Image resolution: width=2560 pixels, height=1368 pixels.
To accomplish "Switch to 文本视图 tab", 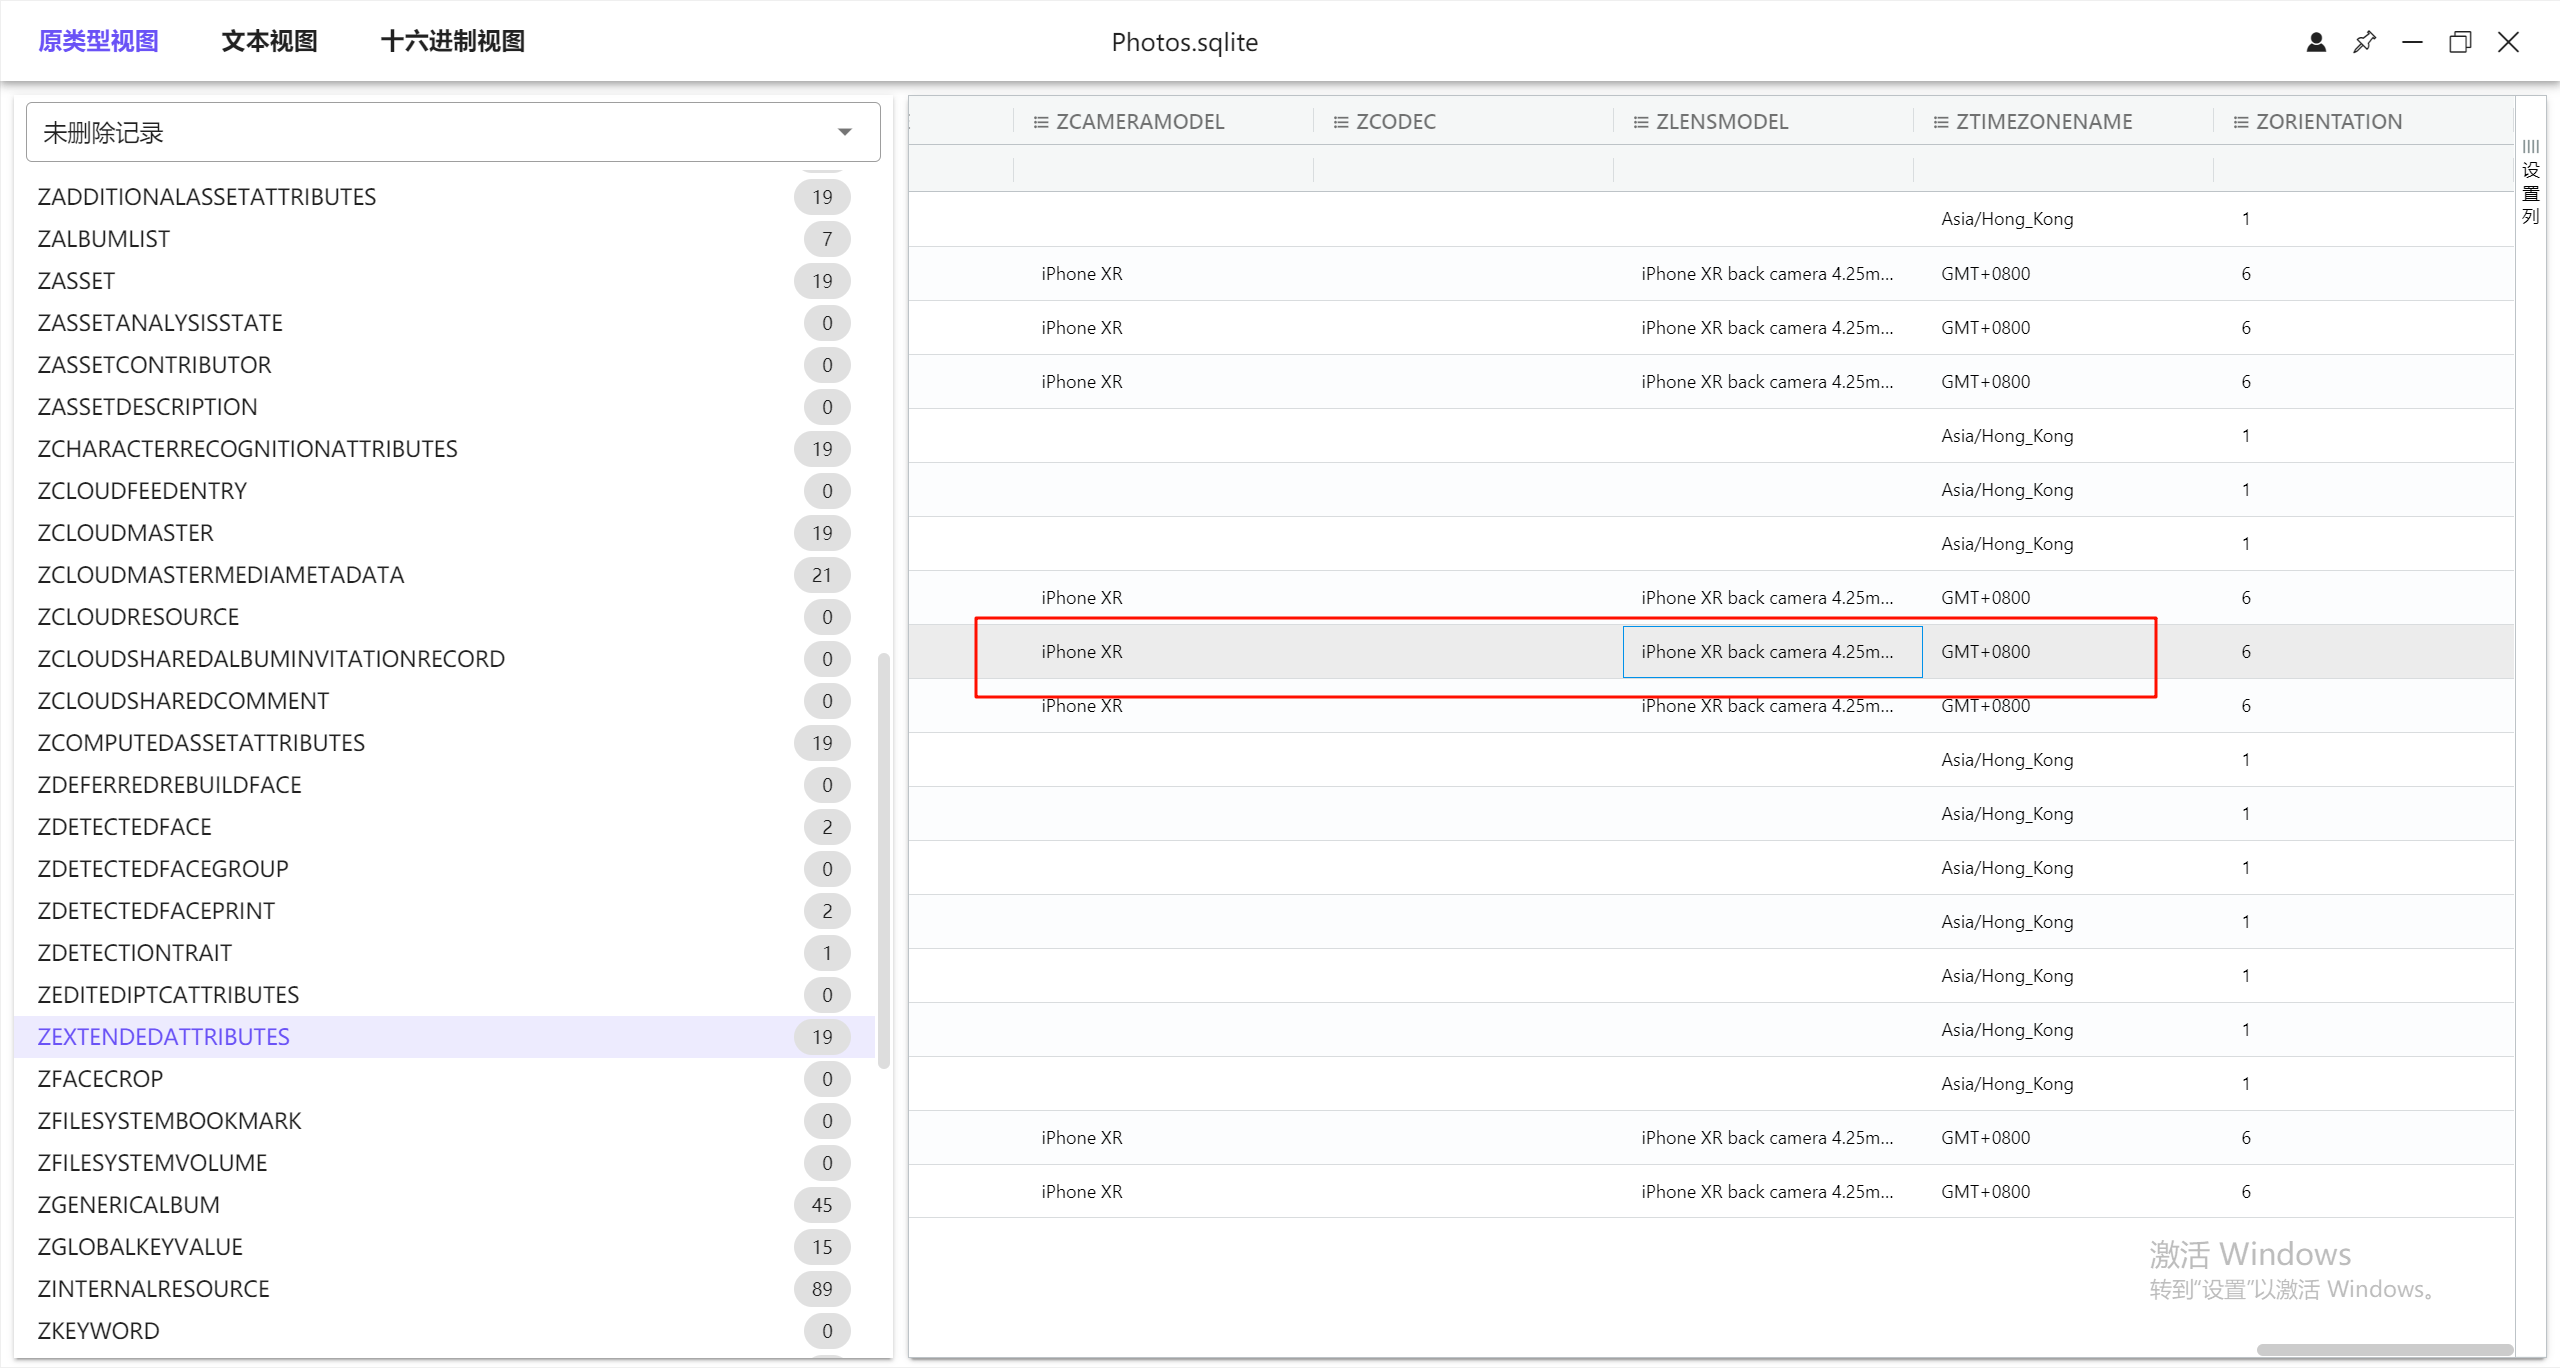I will pyautogui.click(x=269, y=41).
